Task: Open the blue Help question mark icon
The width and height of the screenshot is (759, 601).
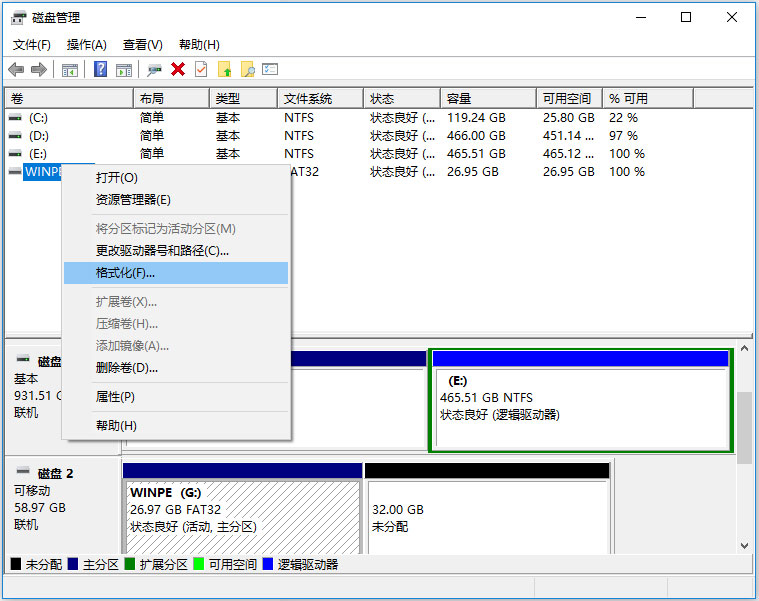Action: 100,69
